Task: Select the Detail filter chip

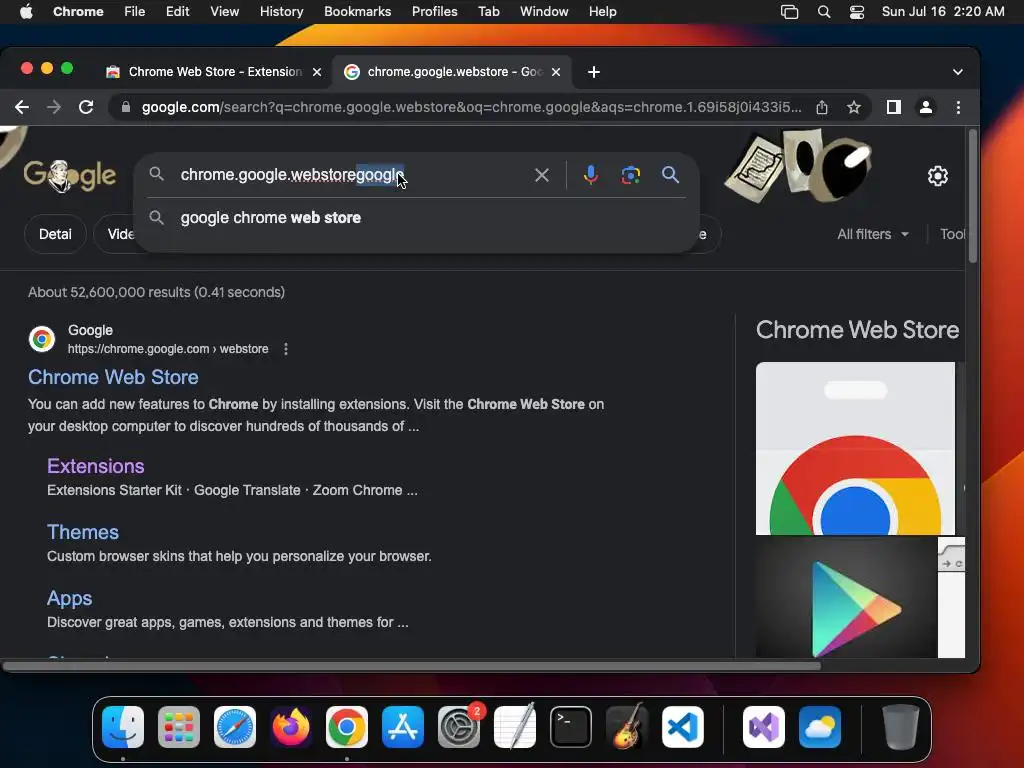Action: [x=55, y=234]
